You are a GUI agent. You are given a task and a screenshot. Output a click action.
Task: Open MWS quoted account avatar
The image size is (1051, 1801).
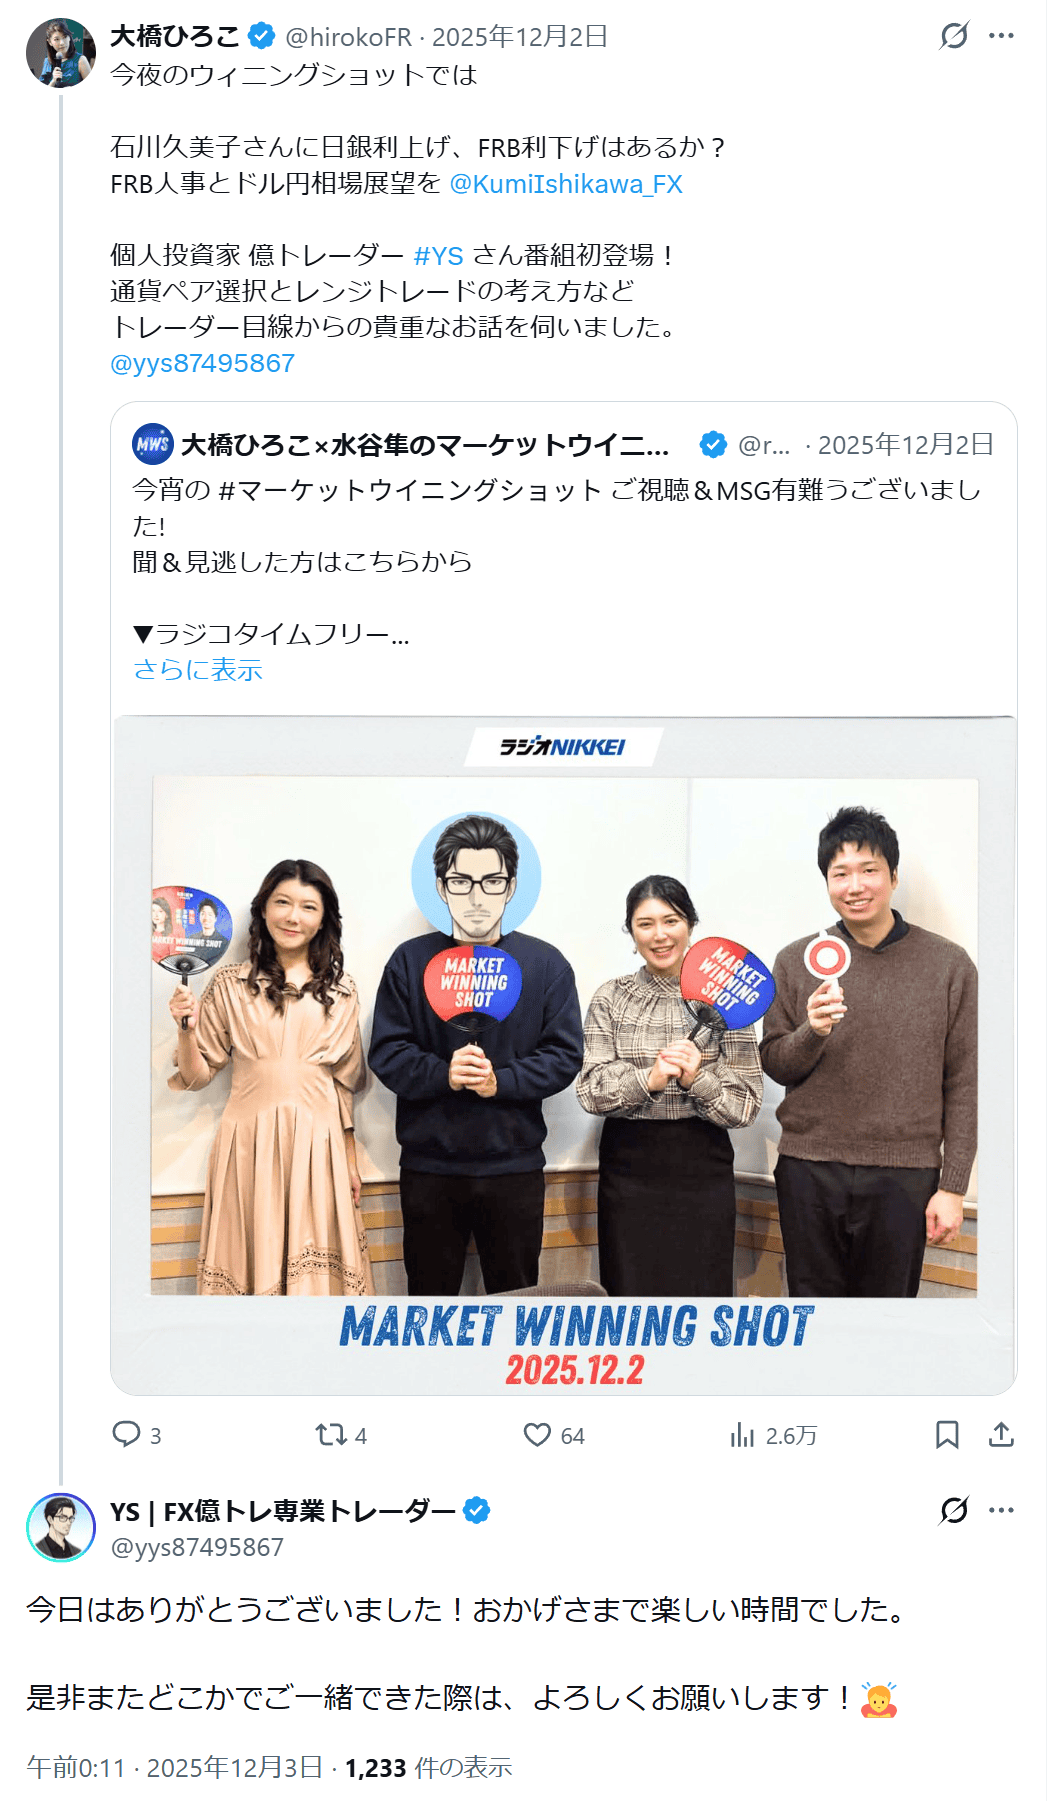153,444
